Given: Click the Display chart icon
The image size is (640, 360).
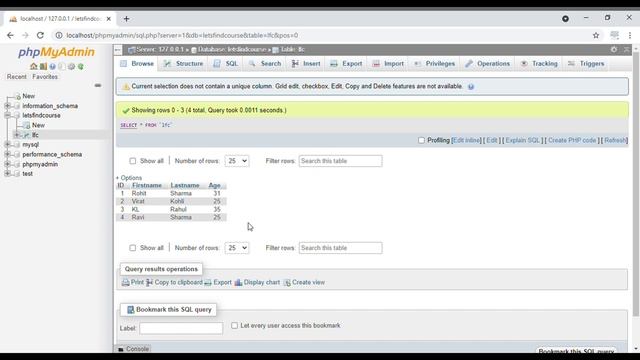Looking at the screenshot, I should (x=238, y=282).
